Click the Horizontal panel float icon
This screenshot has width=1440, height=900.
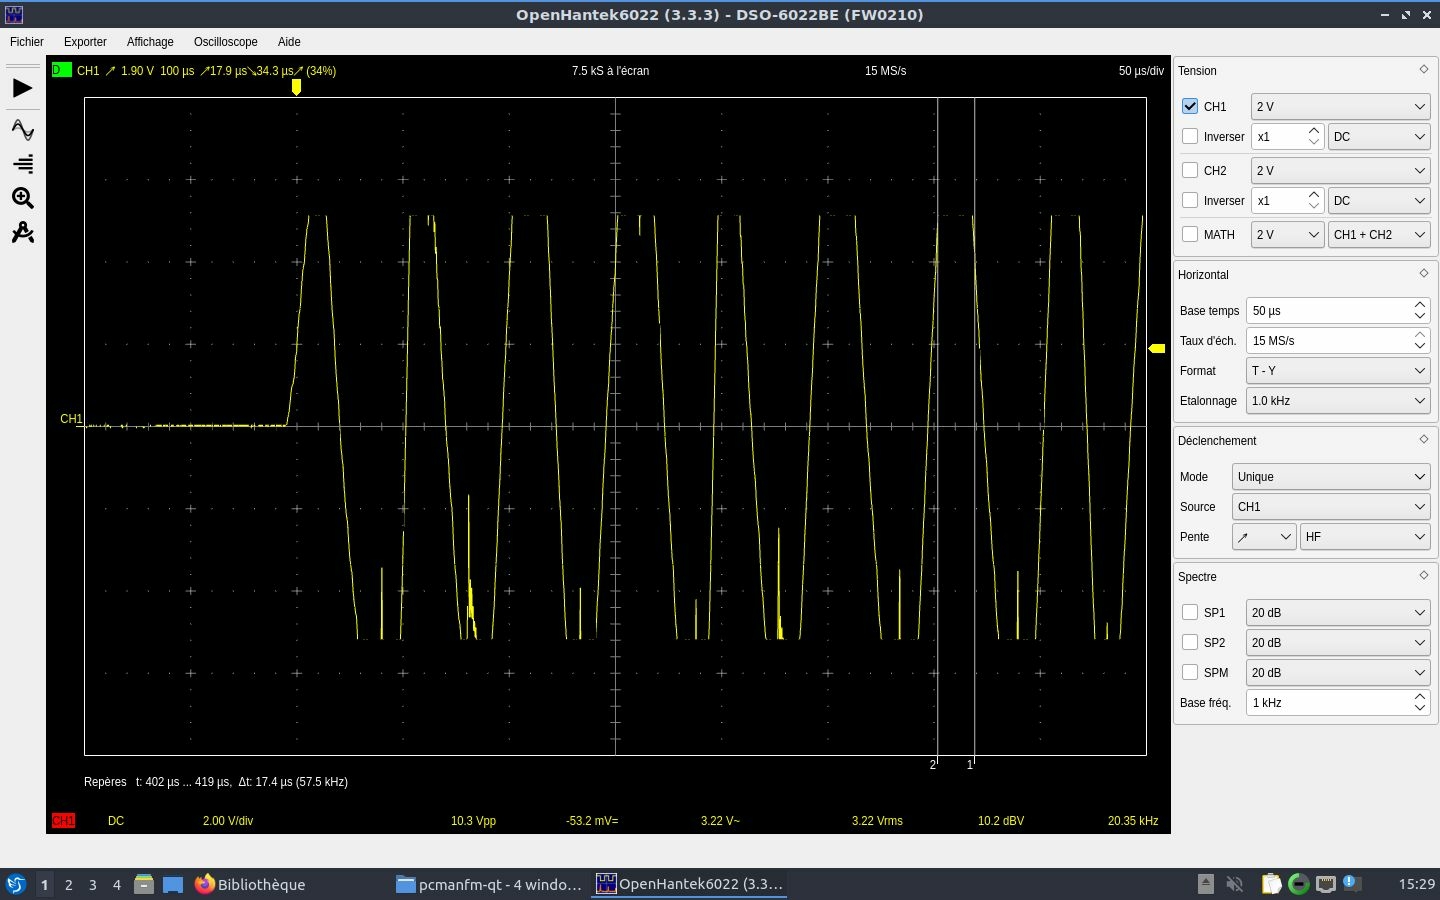click(x=1423, y=273)
